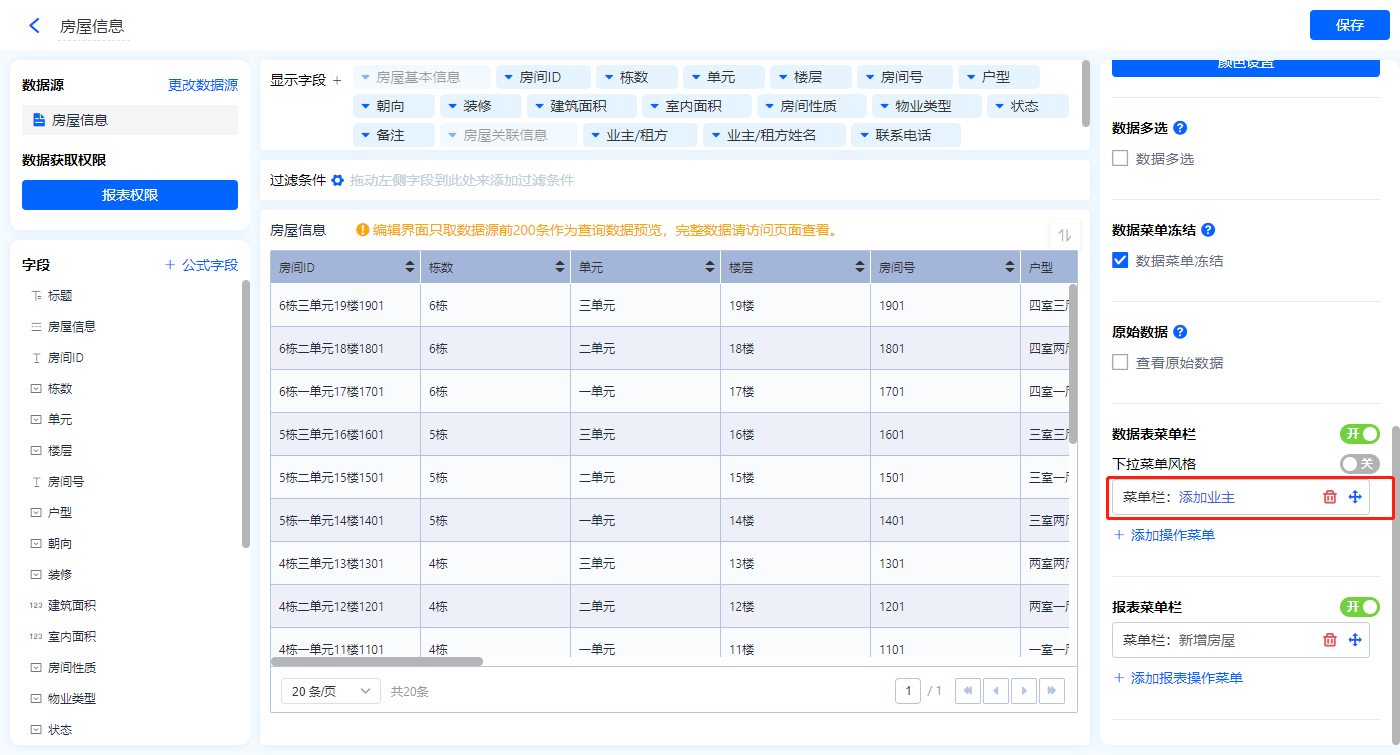Enable the 数据多选 checkbox
This screenshot has height=755, width=1400.
click(1120, 158)
